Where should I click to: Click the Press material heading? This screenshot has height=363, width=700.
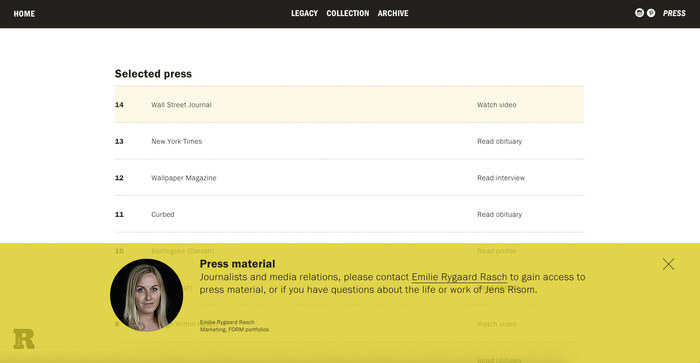point(238,264)
